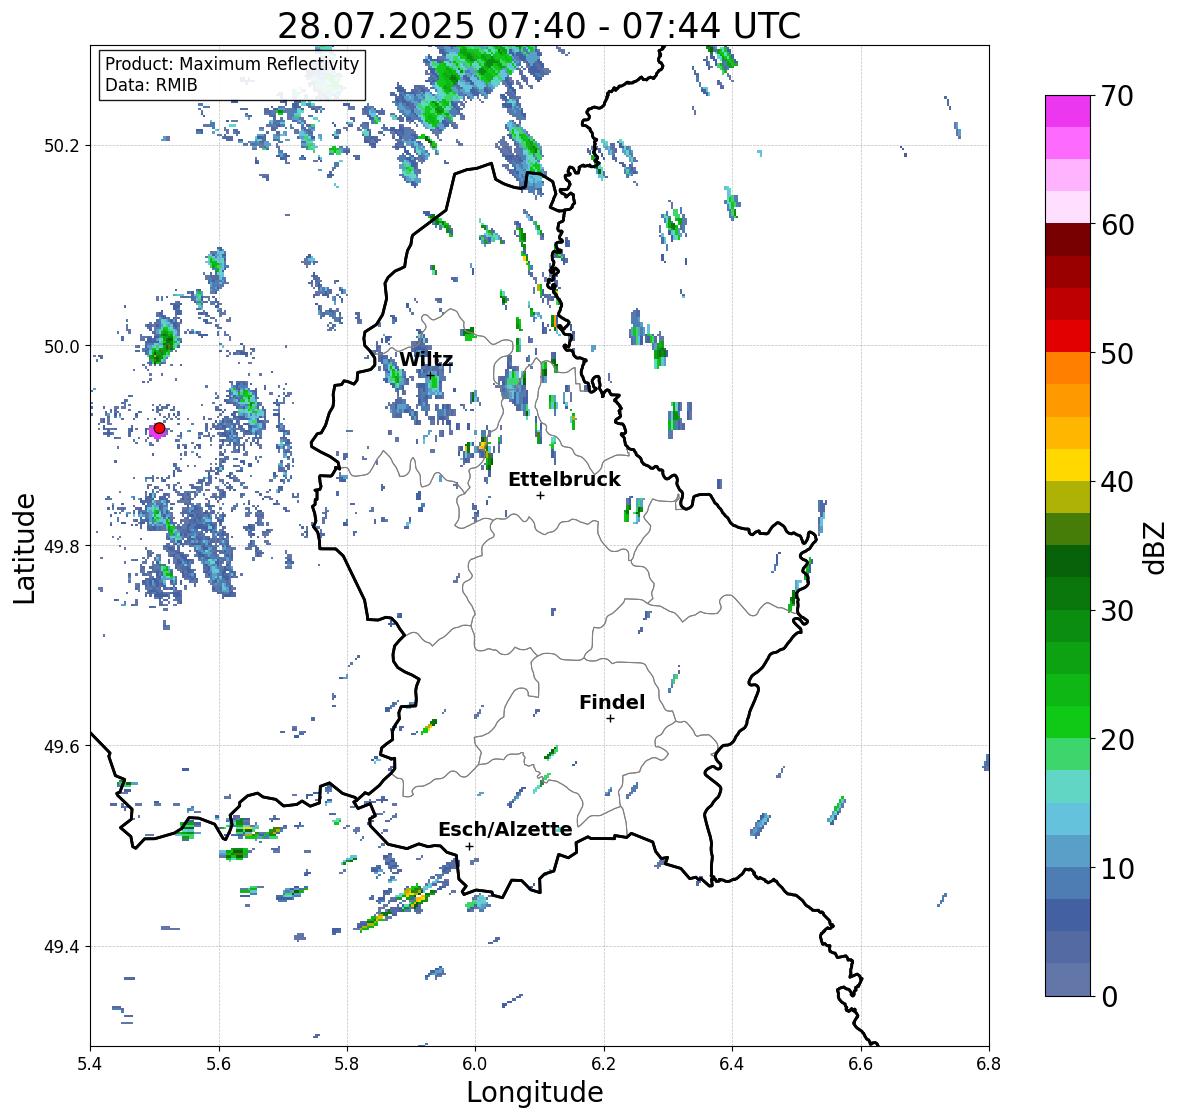Image resolution: width=1179 pixels, height=1117 pixels.
Task: Click longitude tick label '5.6'
Action: tap(219, 1064)
